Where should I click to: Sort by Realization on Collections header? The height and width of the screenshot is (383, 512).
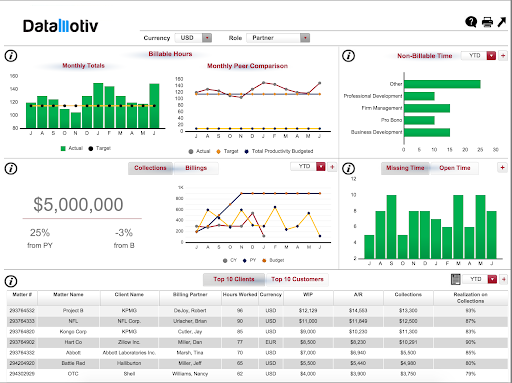[x=470, y=298]
